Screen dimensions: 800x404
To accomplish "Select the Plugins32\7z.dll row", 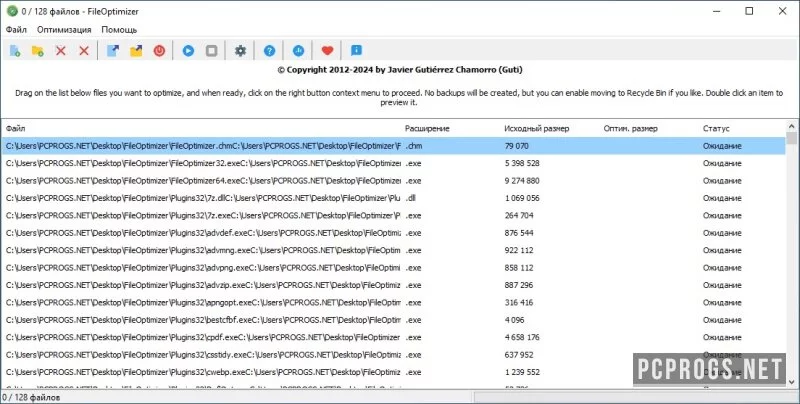I will [x=393, y=198].
